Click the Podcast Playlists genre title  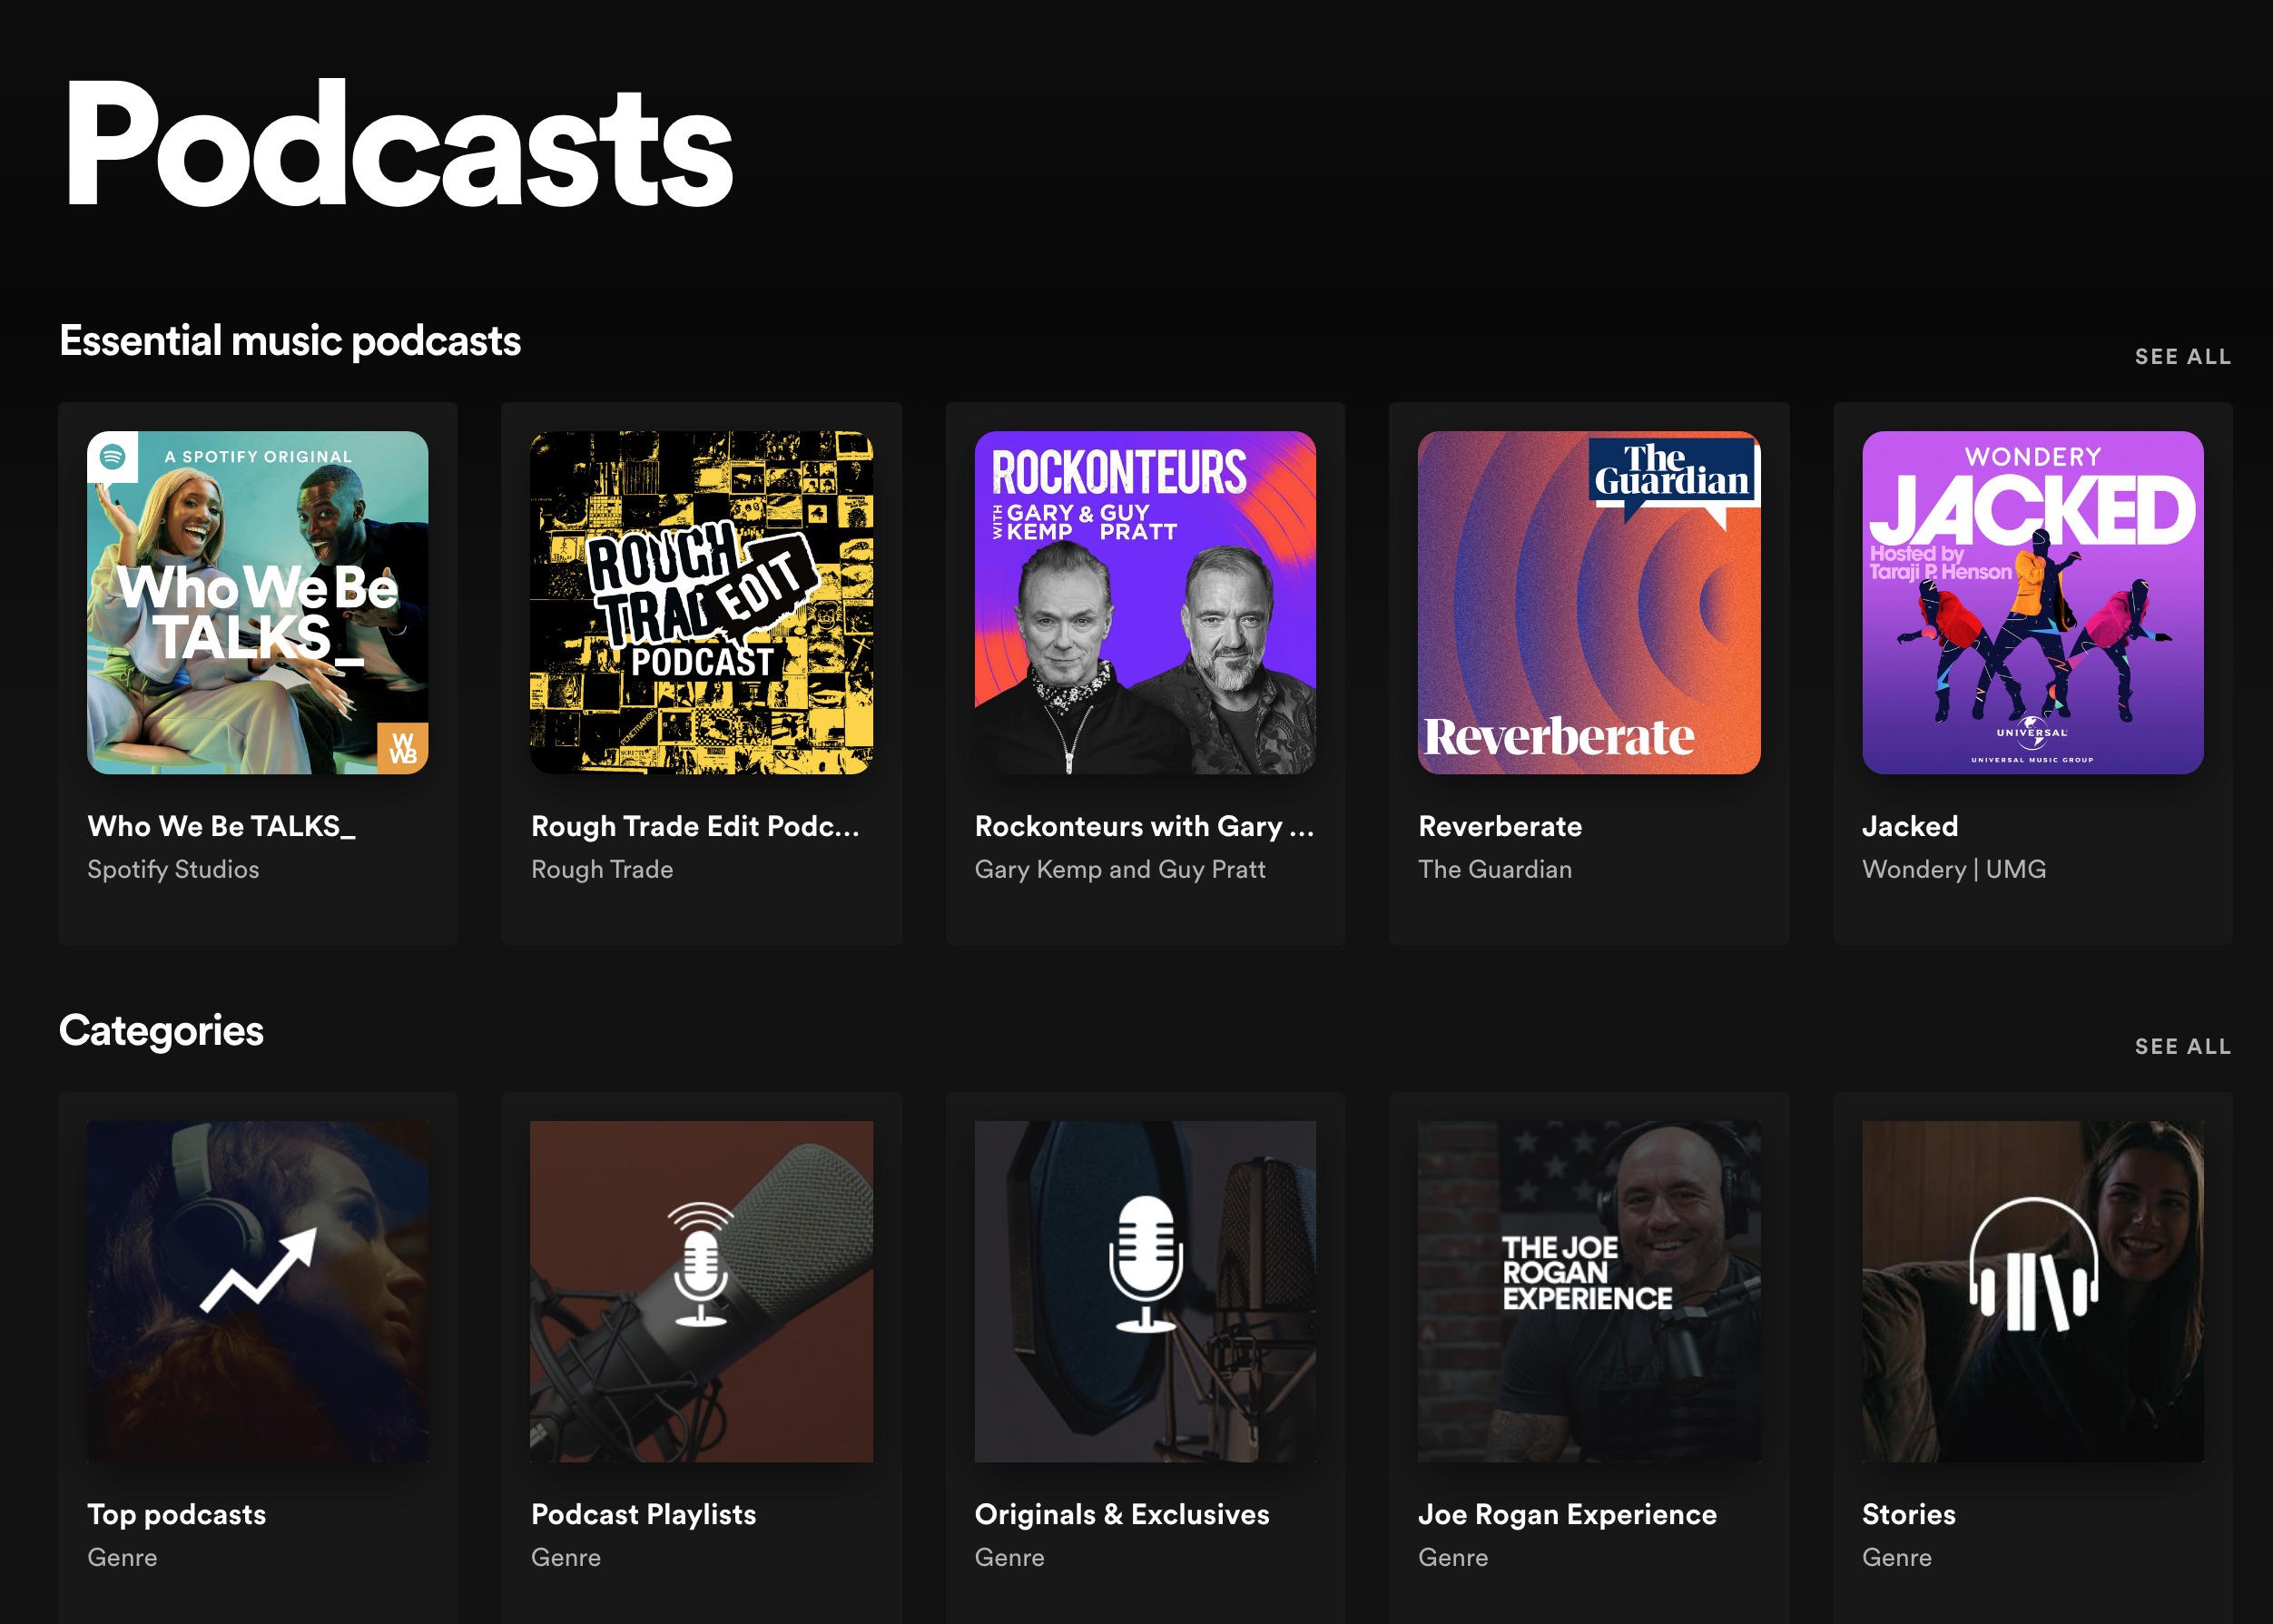pyautogui.click(x=643, y=1514)
